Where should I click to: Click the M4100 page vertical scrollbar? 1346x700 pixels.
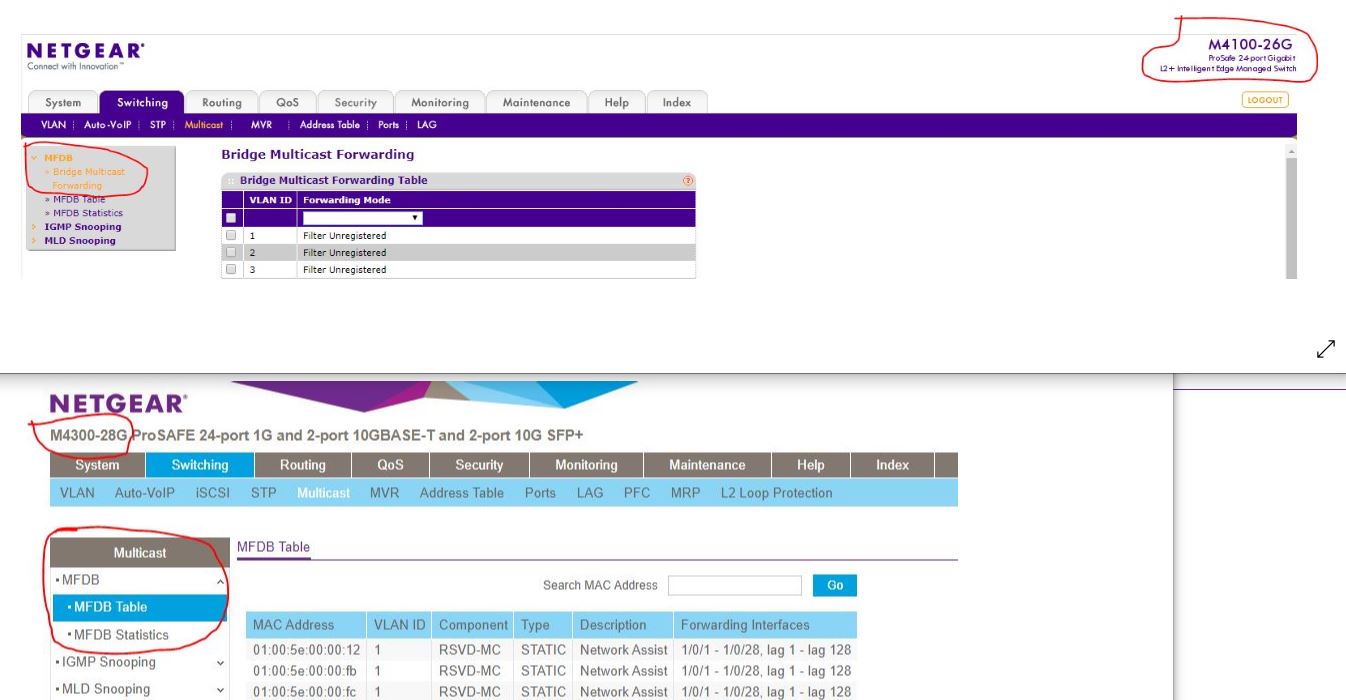1290,210
